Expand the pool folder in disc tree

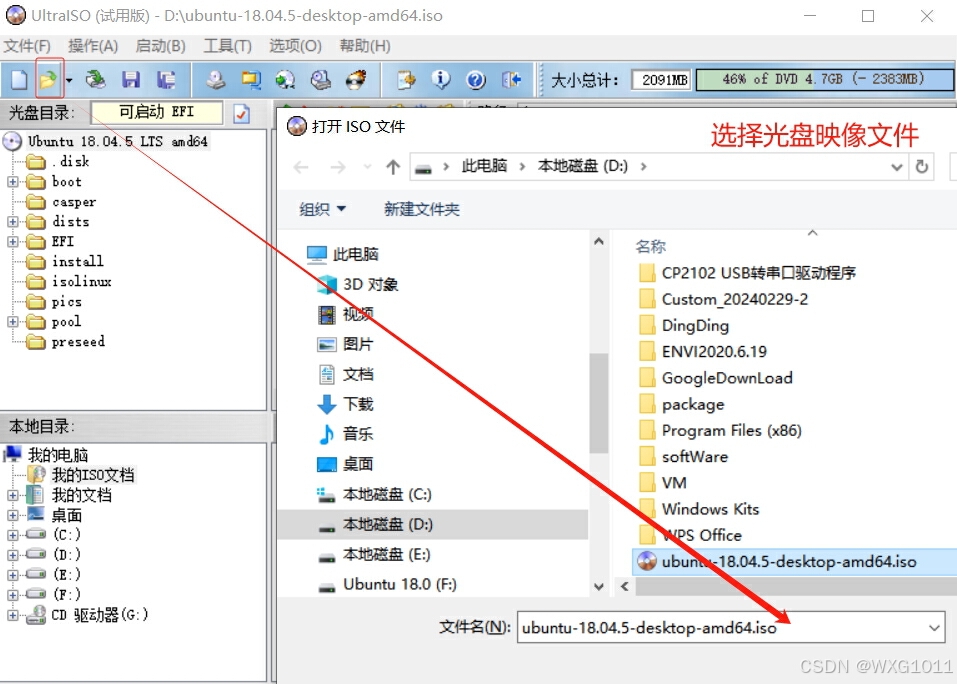(13, 322)
